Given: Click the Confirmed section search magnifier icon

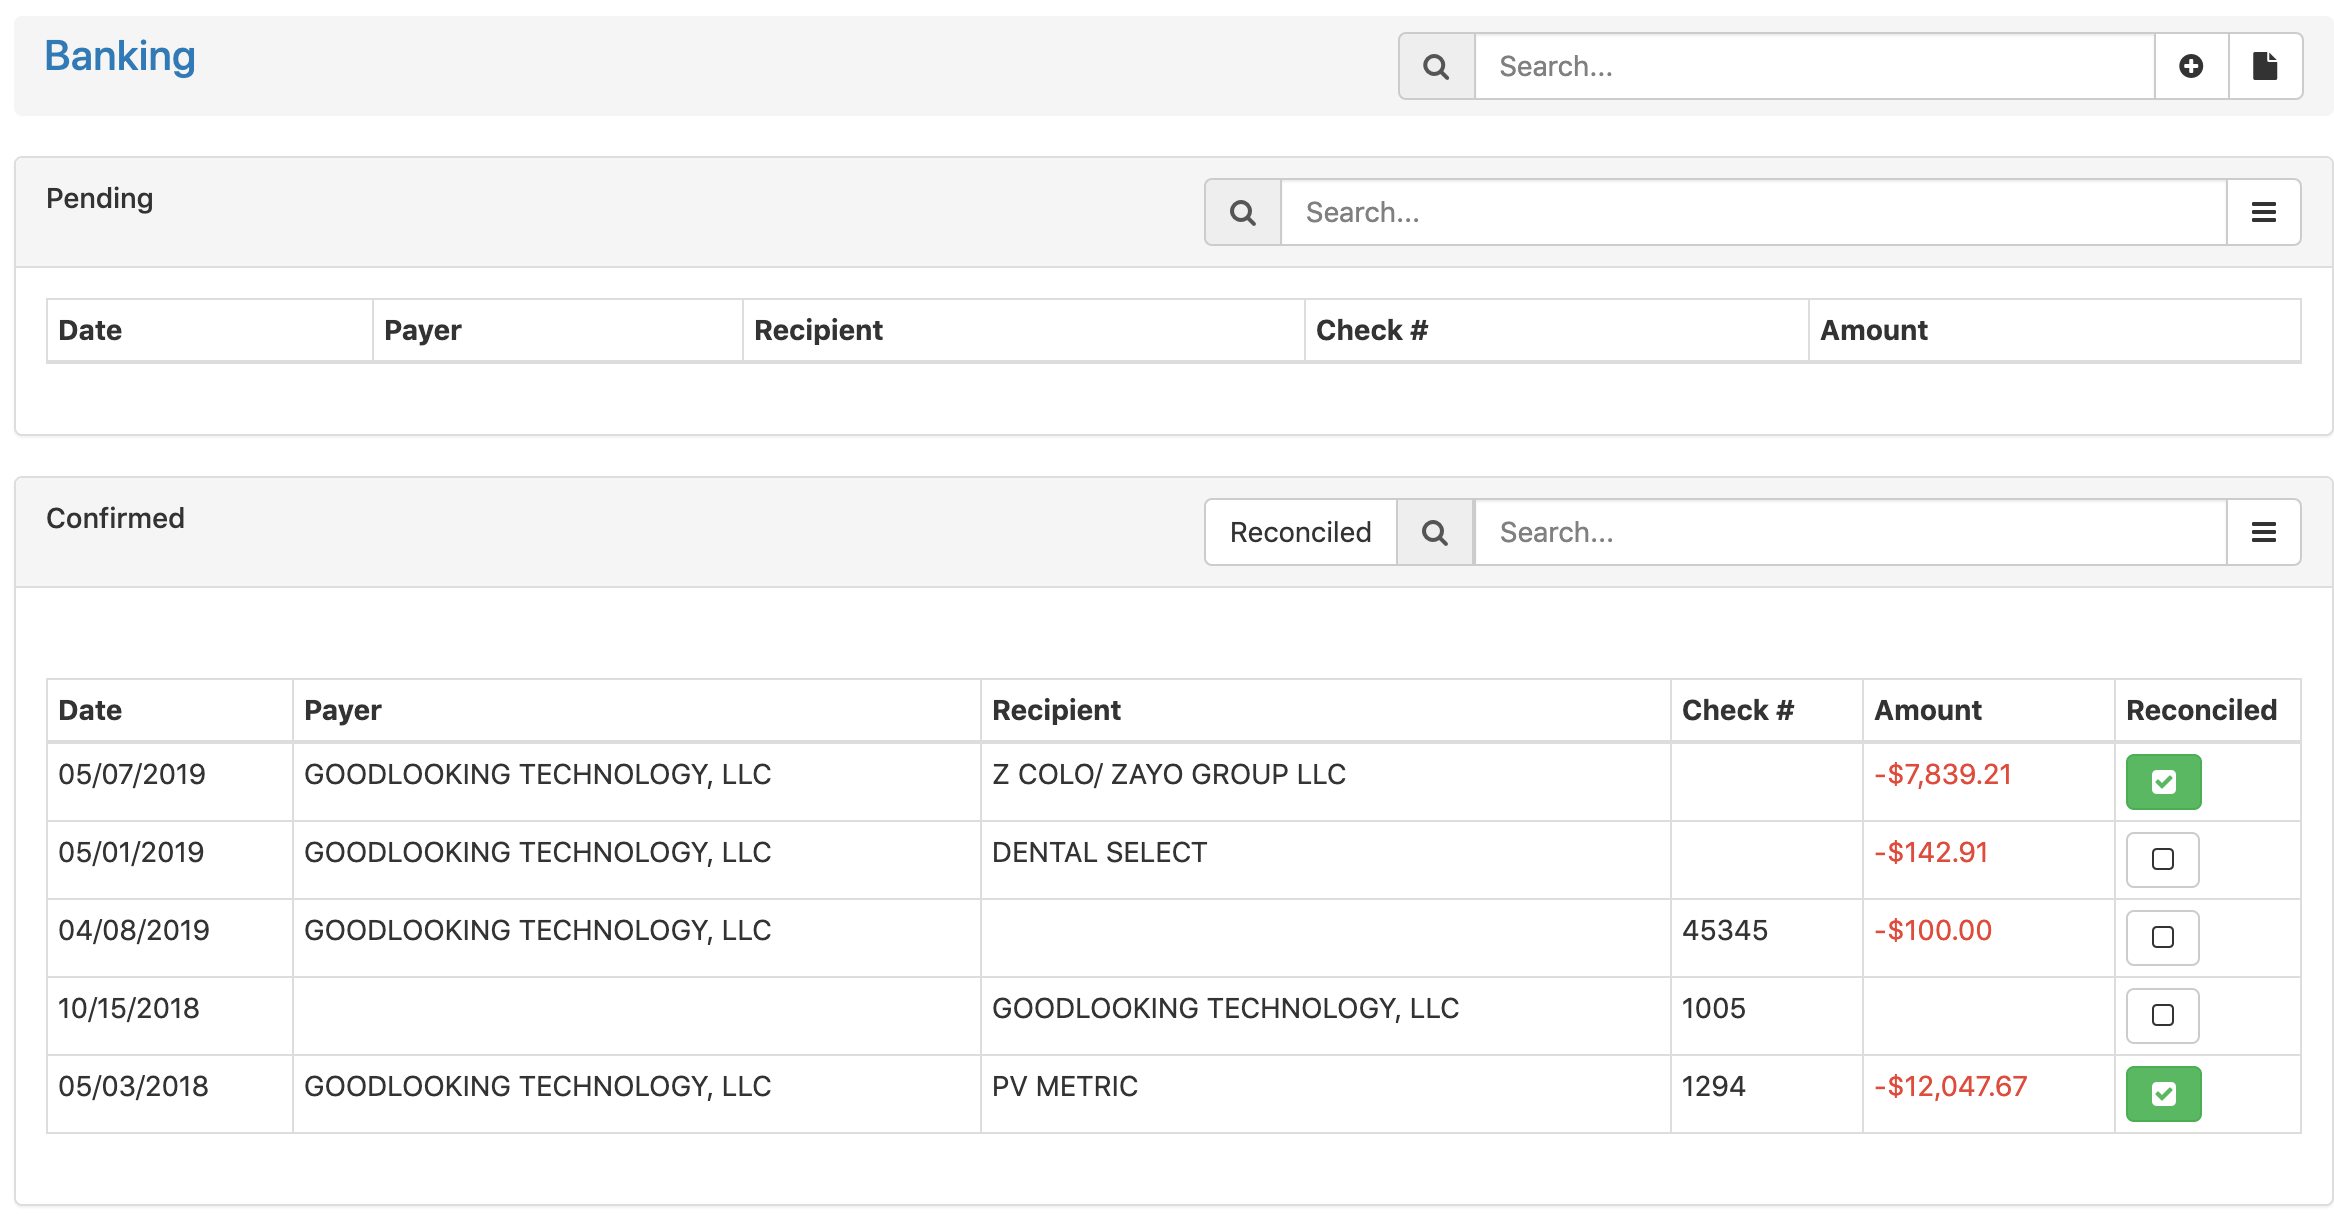Looking at the screenshot, I should 1434,533.
